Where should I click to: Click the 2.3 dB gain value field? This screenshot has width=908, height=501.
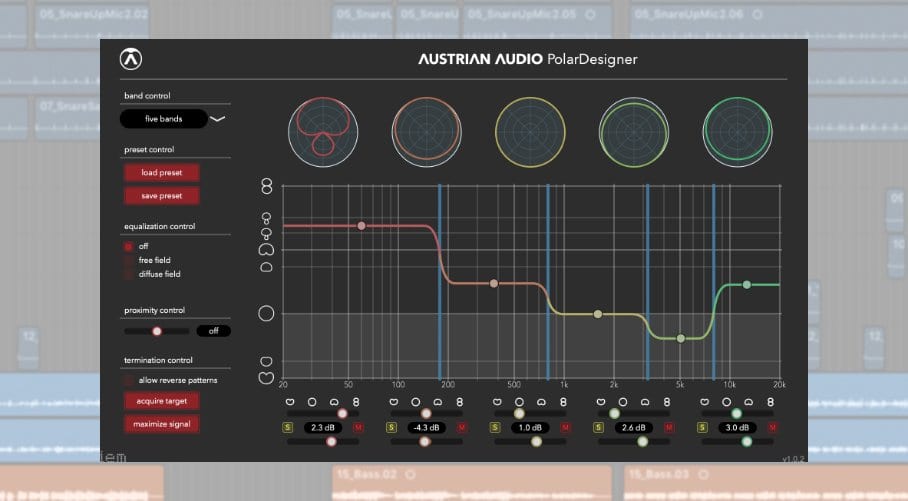[323, 427]
